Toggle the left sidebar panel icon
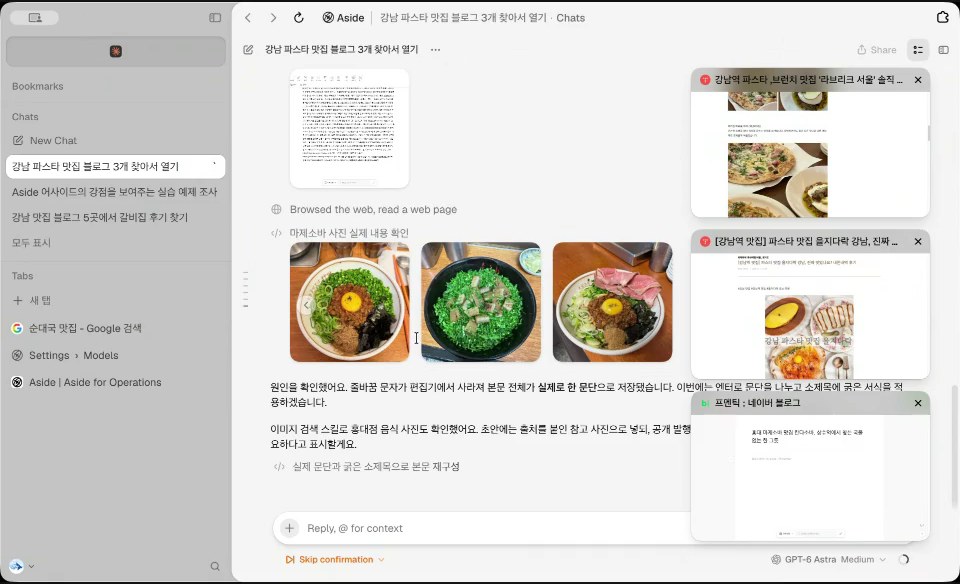This screenshot has height=584, width=960. point(215,18)
